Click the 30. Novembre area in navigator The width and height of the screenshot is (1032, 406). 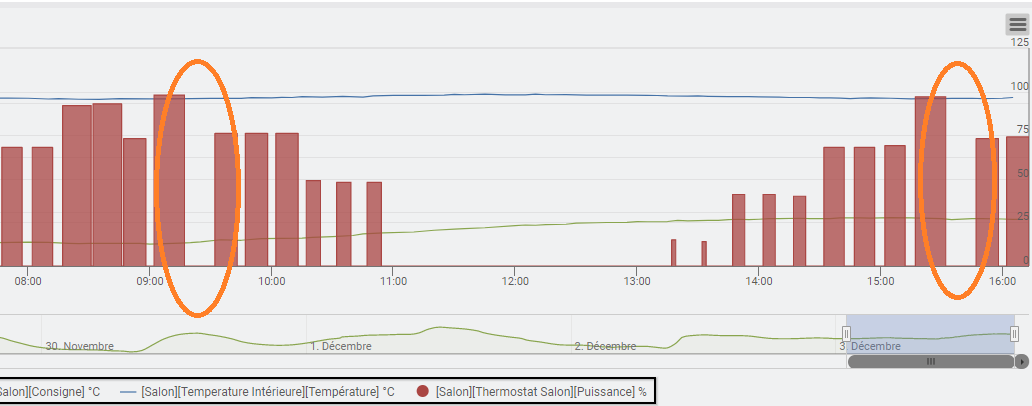click(79, 346)
